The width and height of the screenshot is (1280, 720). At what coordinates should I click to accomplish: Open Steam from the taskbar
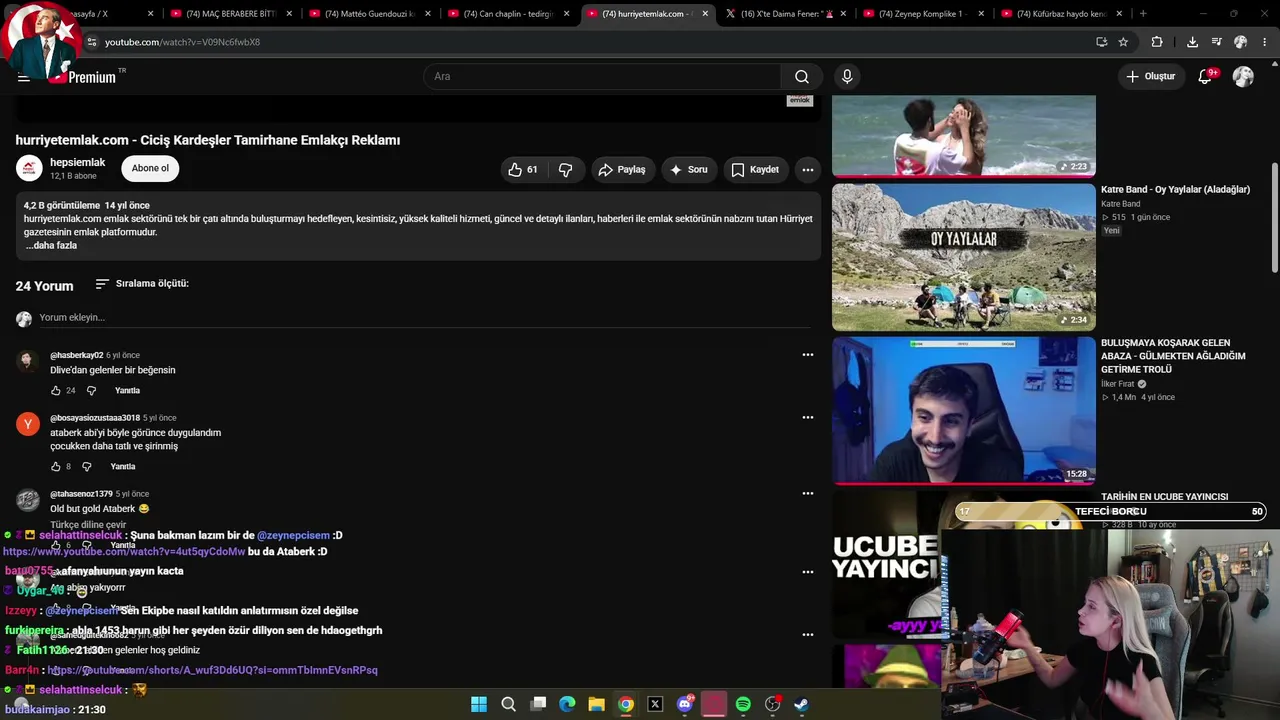pyautogui.click(x=802, y=704)
